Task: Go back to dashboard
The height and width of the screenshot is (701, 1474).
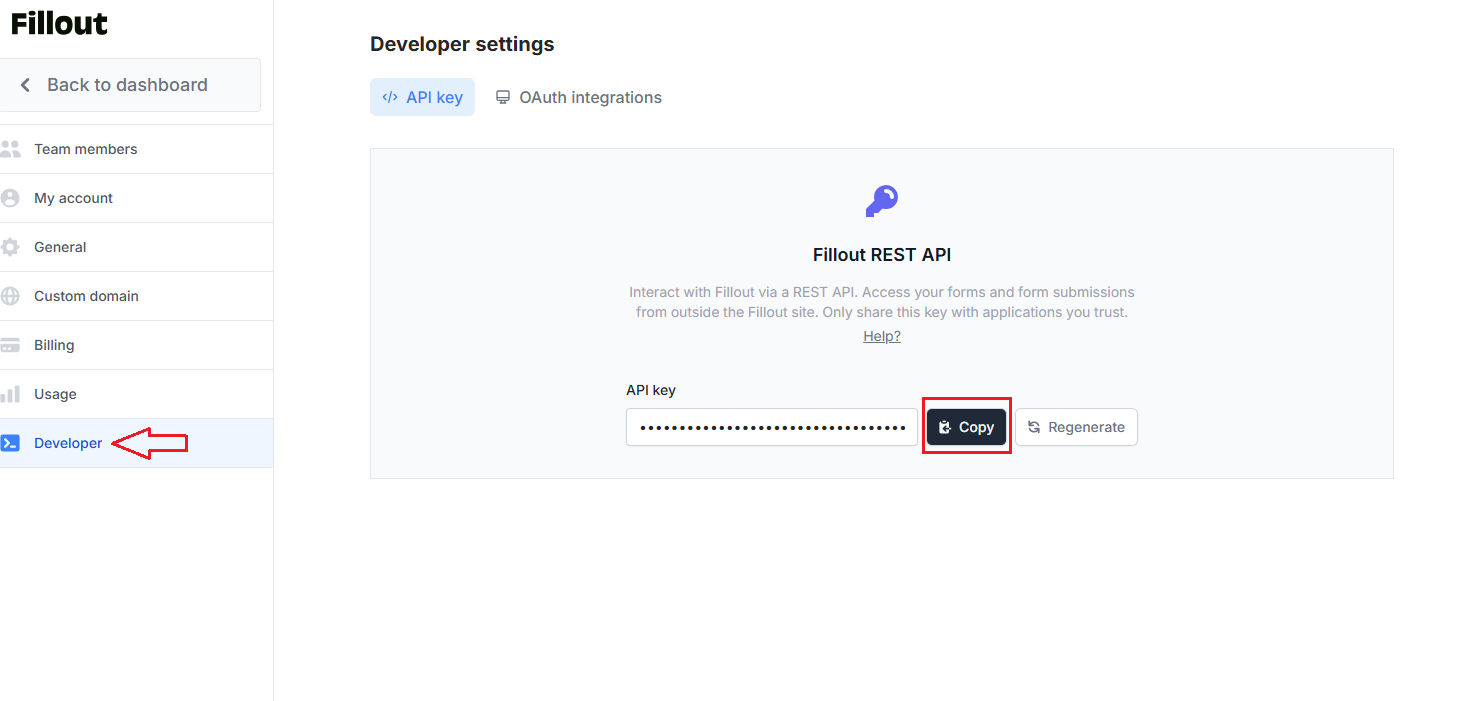Action: point(130,85)
